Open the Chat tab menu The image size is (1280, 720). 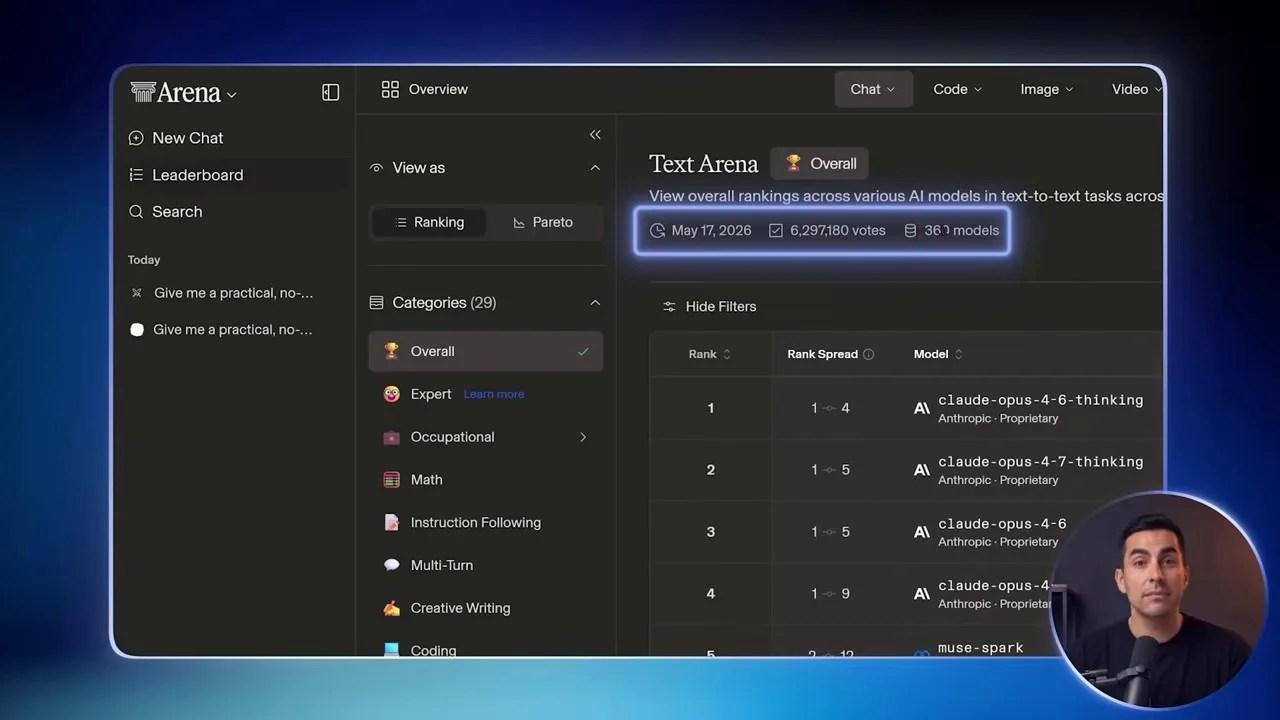pyautogui.click(x=873, y=89)
